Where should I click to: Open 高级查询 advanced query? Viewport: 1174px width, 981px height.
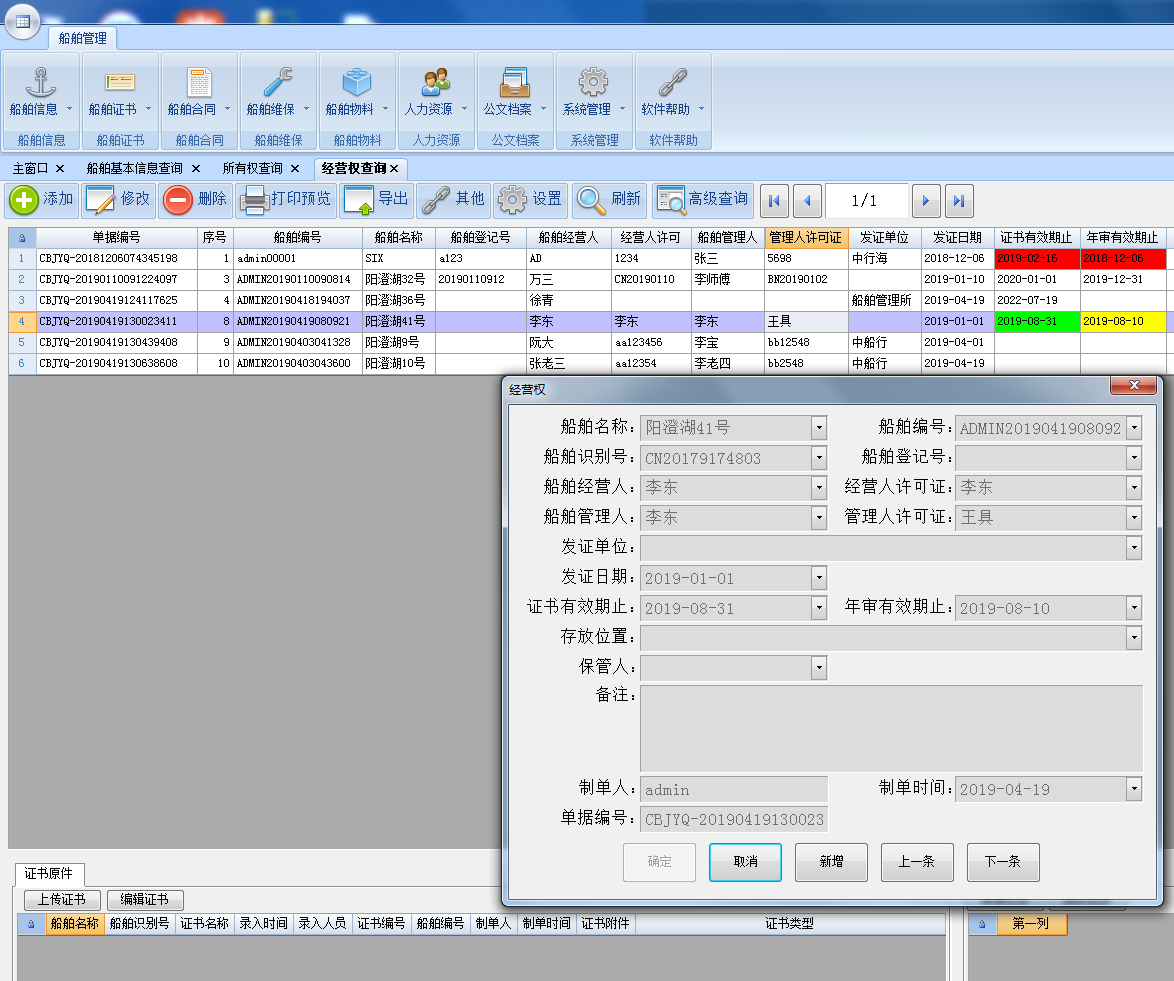[x=703, y=200]
